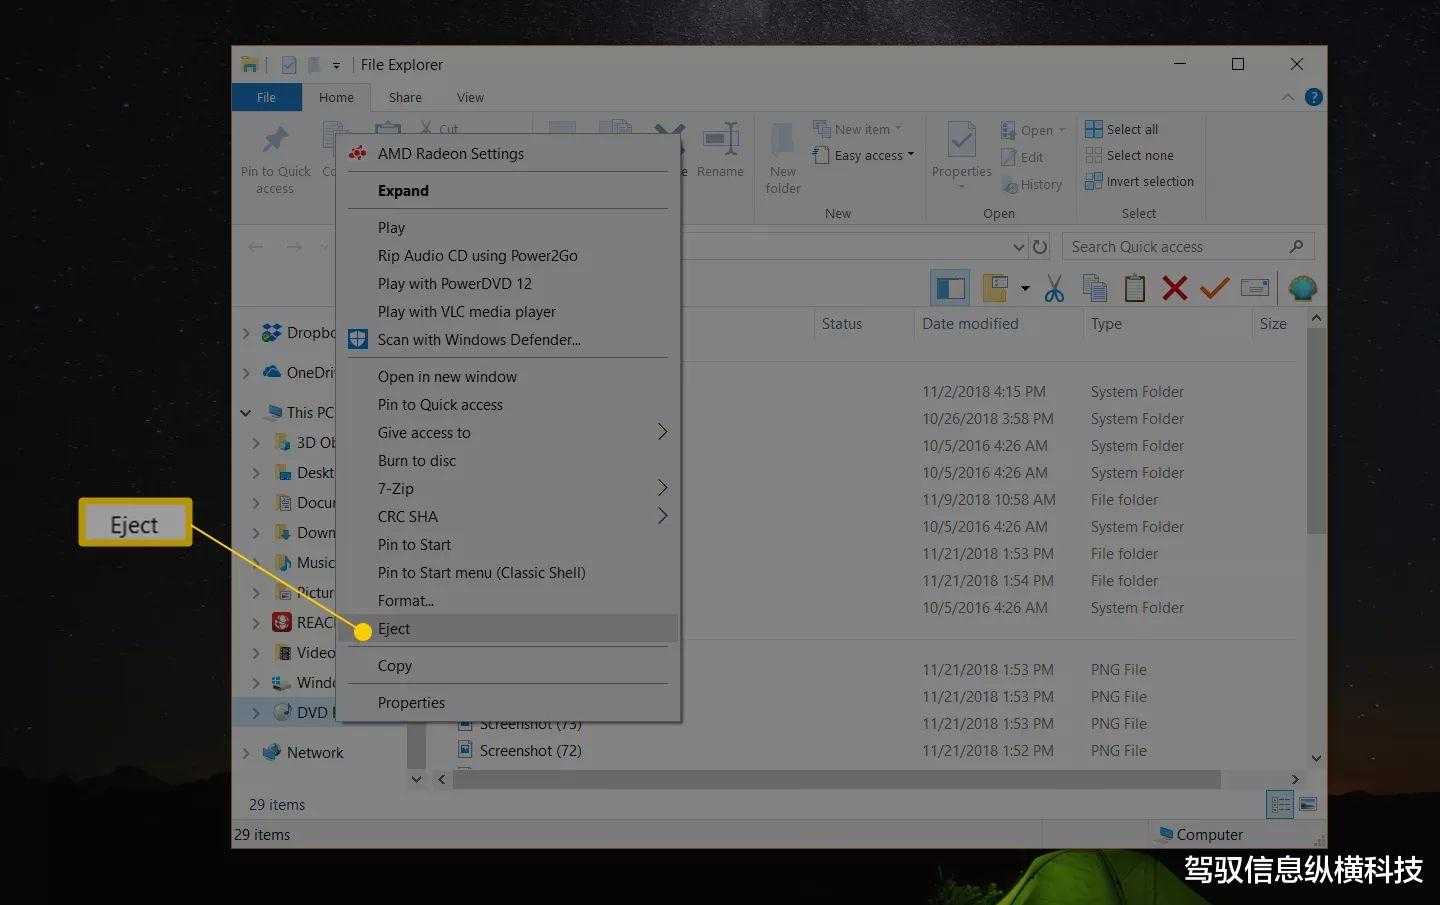Click the refresh icon beside address bar
Image resolution: width=1440 pixels, height=905 pixels.
(1040, 247)
